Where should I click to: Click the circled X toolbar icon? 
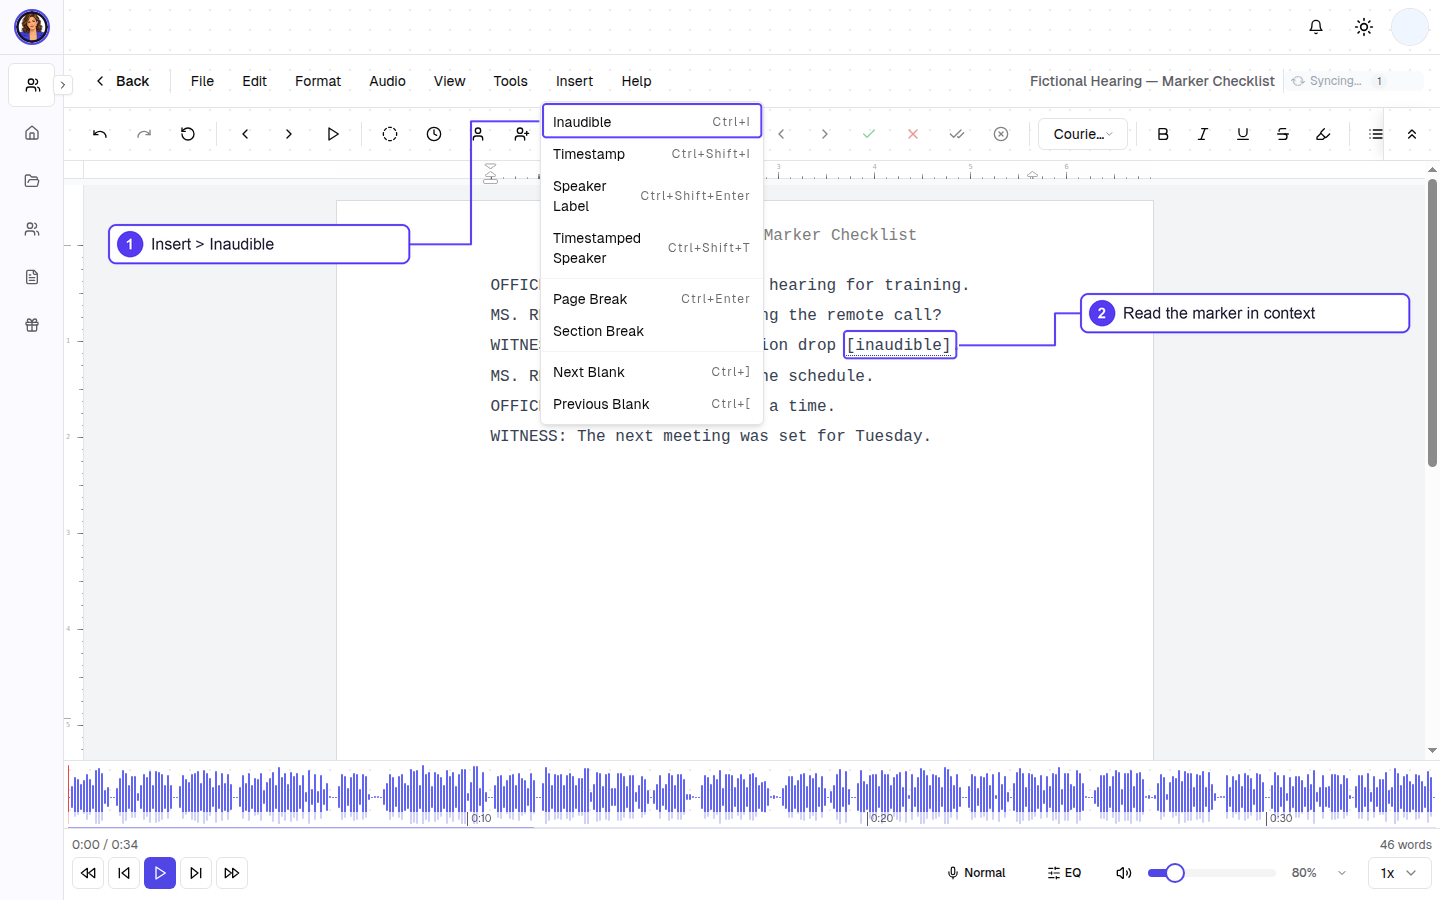coord(1001,134)
